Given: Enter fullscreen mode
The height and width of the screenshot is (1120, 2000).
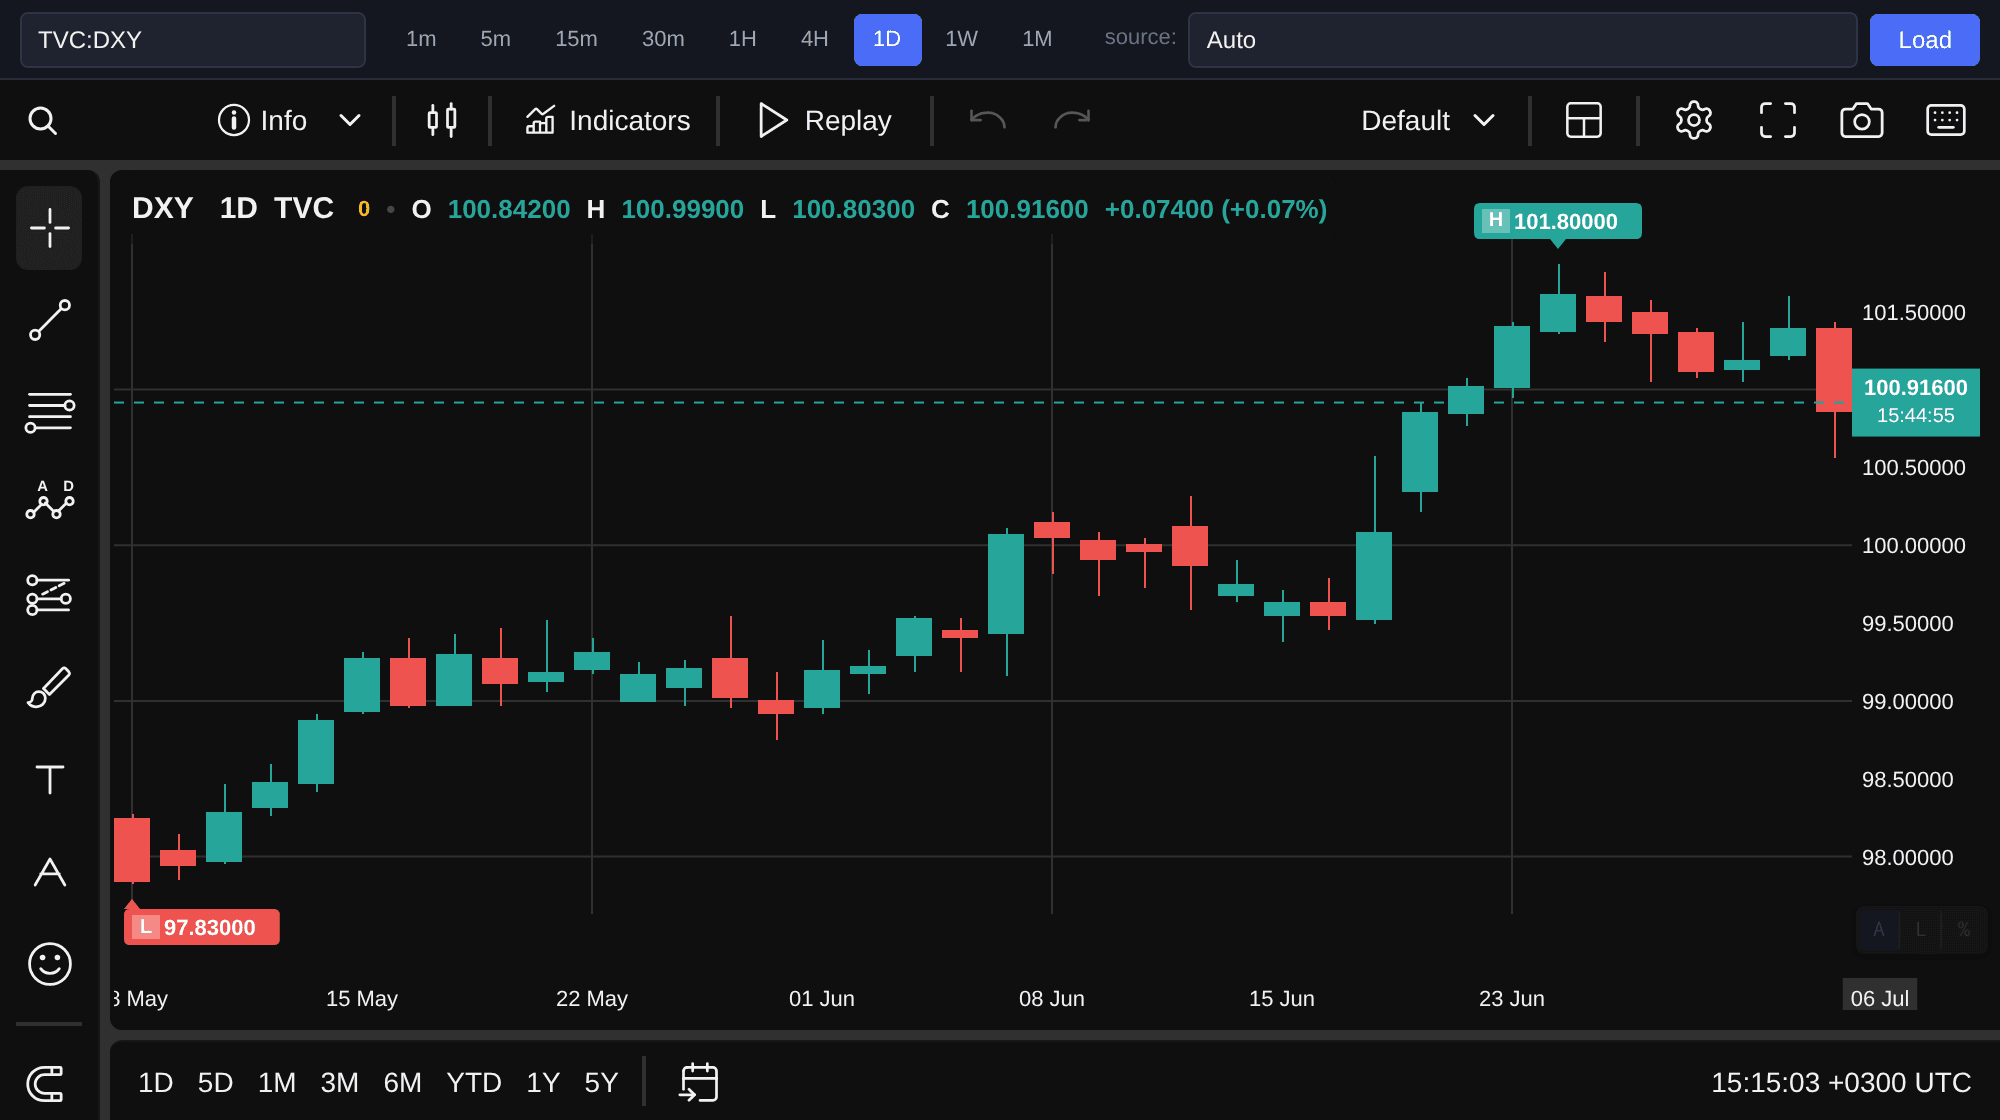Looking at the screenshot, I should coord(1778,121).
